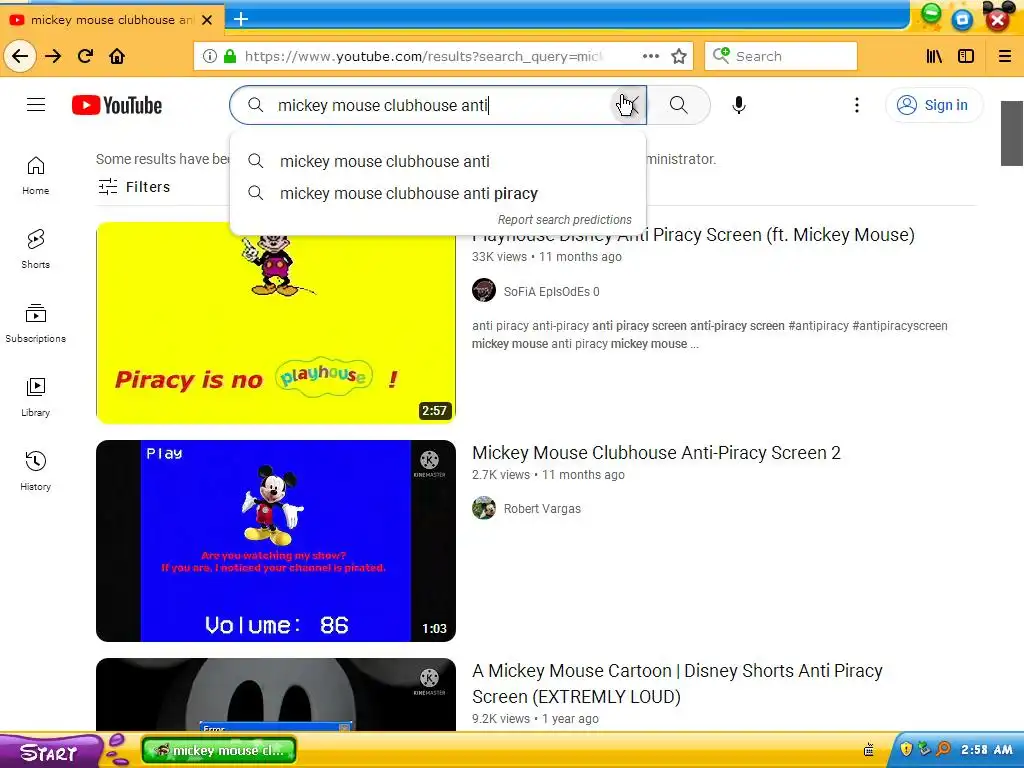This screenshot has height=768, width=1024.
Task: Open Report search predictions link
Action: pos(565,219)
